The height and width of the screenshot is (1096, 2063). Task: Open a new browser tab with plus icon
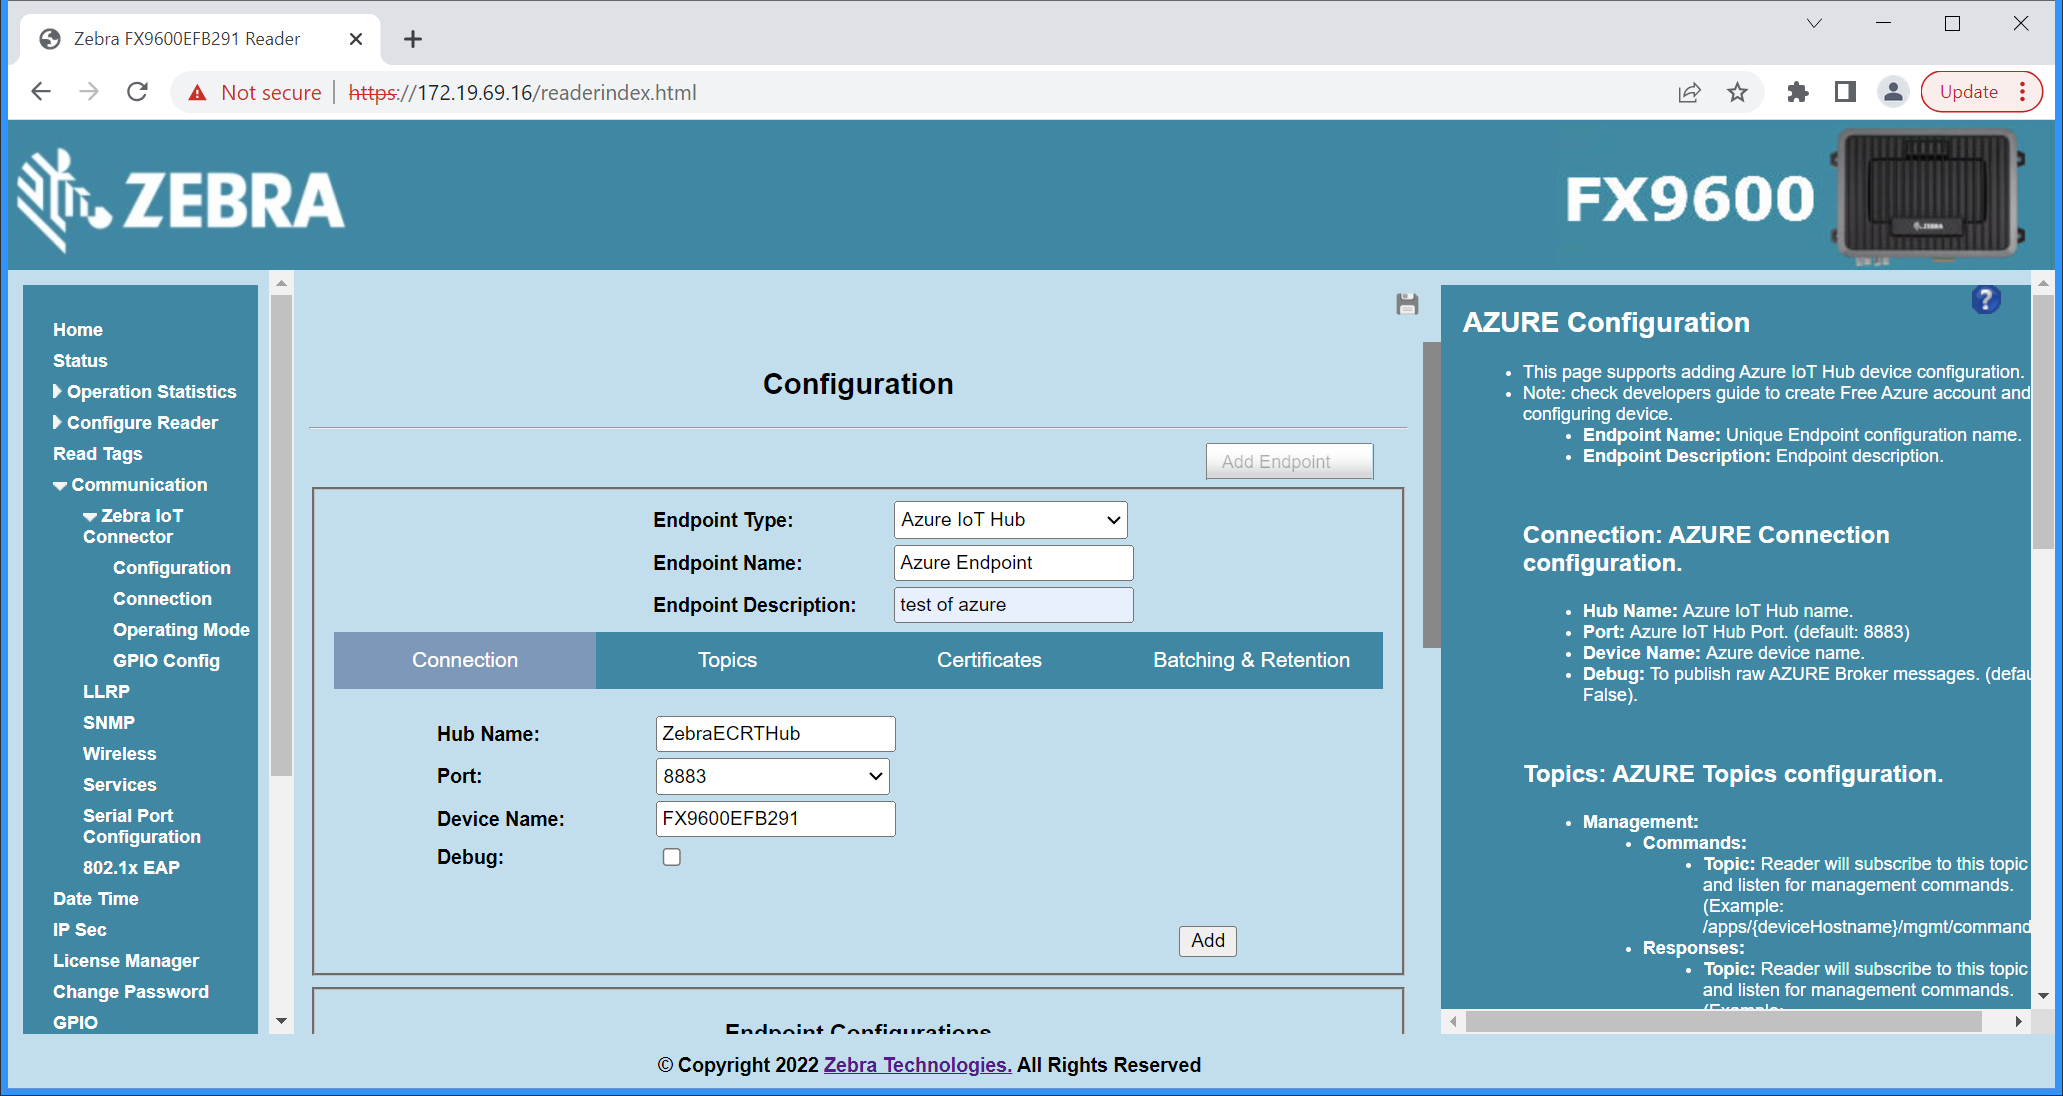[413, 39]
